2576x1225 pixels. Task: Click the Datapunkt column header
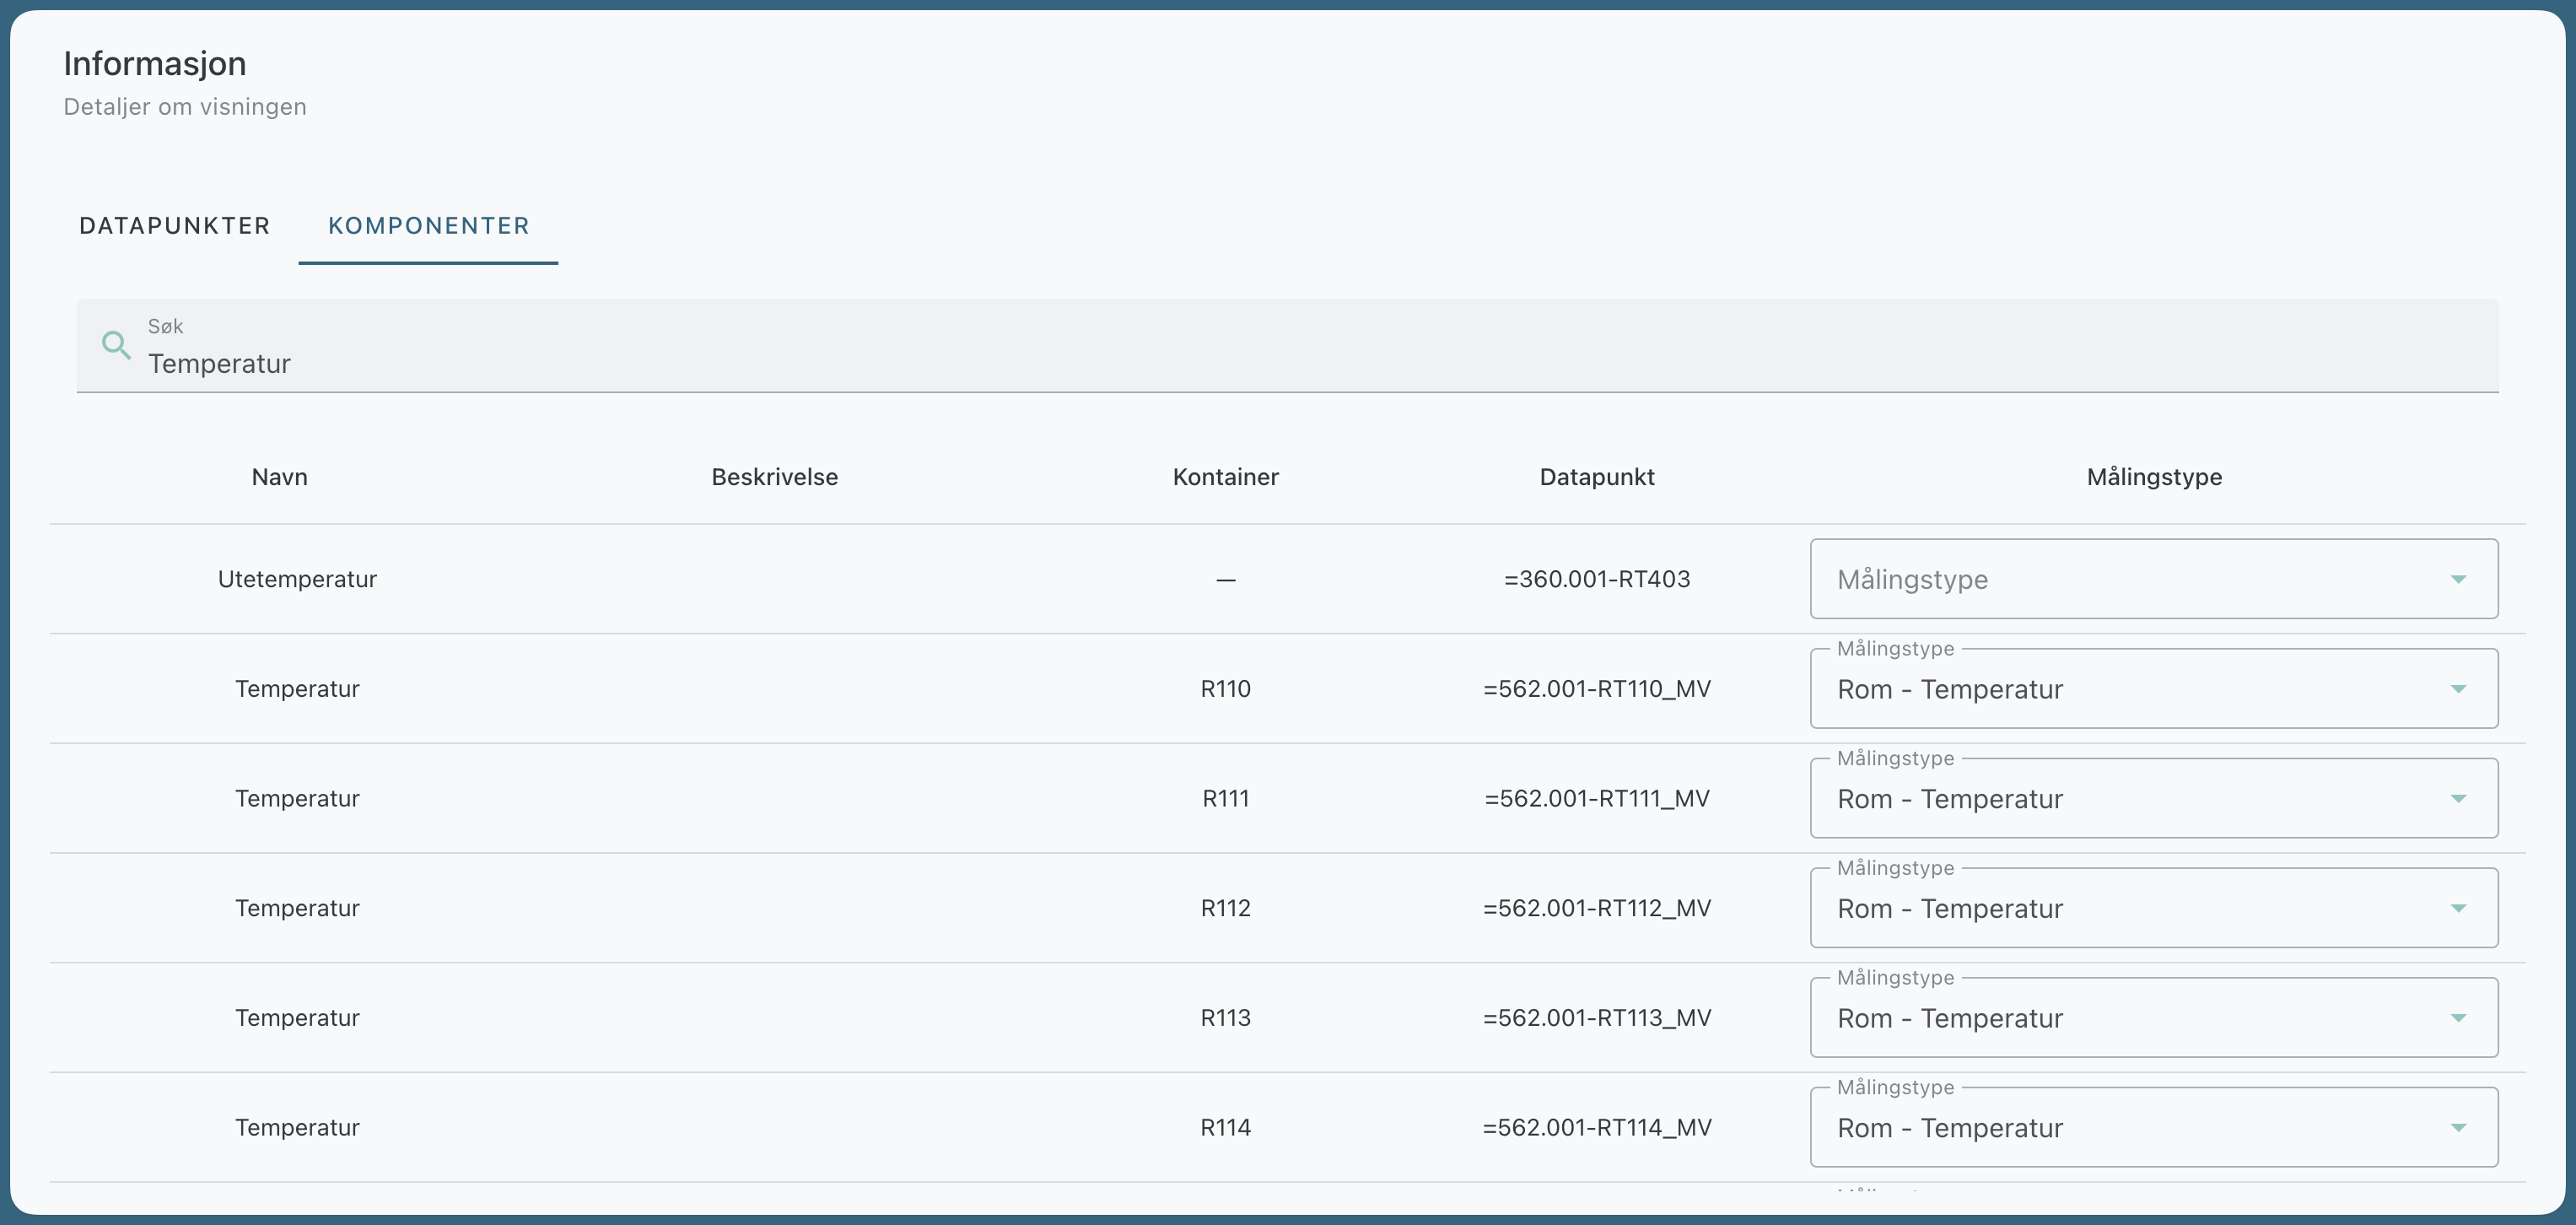(1596, 477)
